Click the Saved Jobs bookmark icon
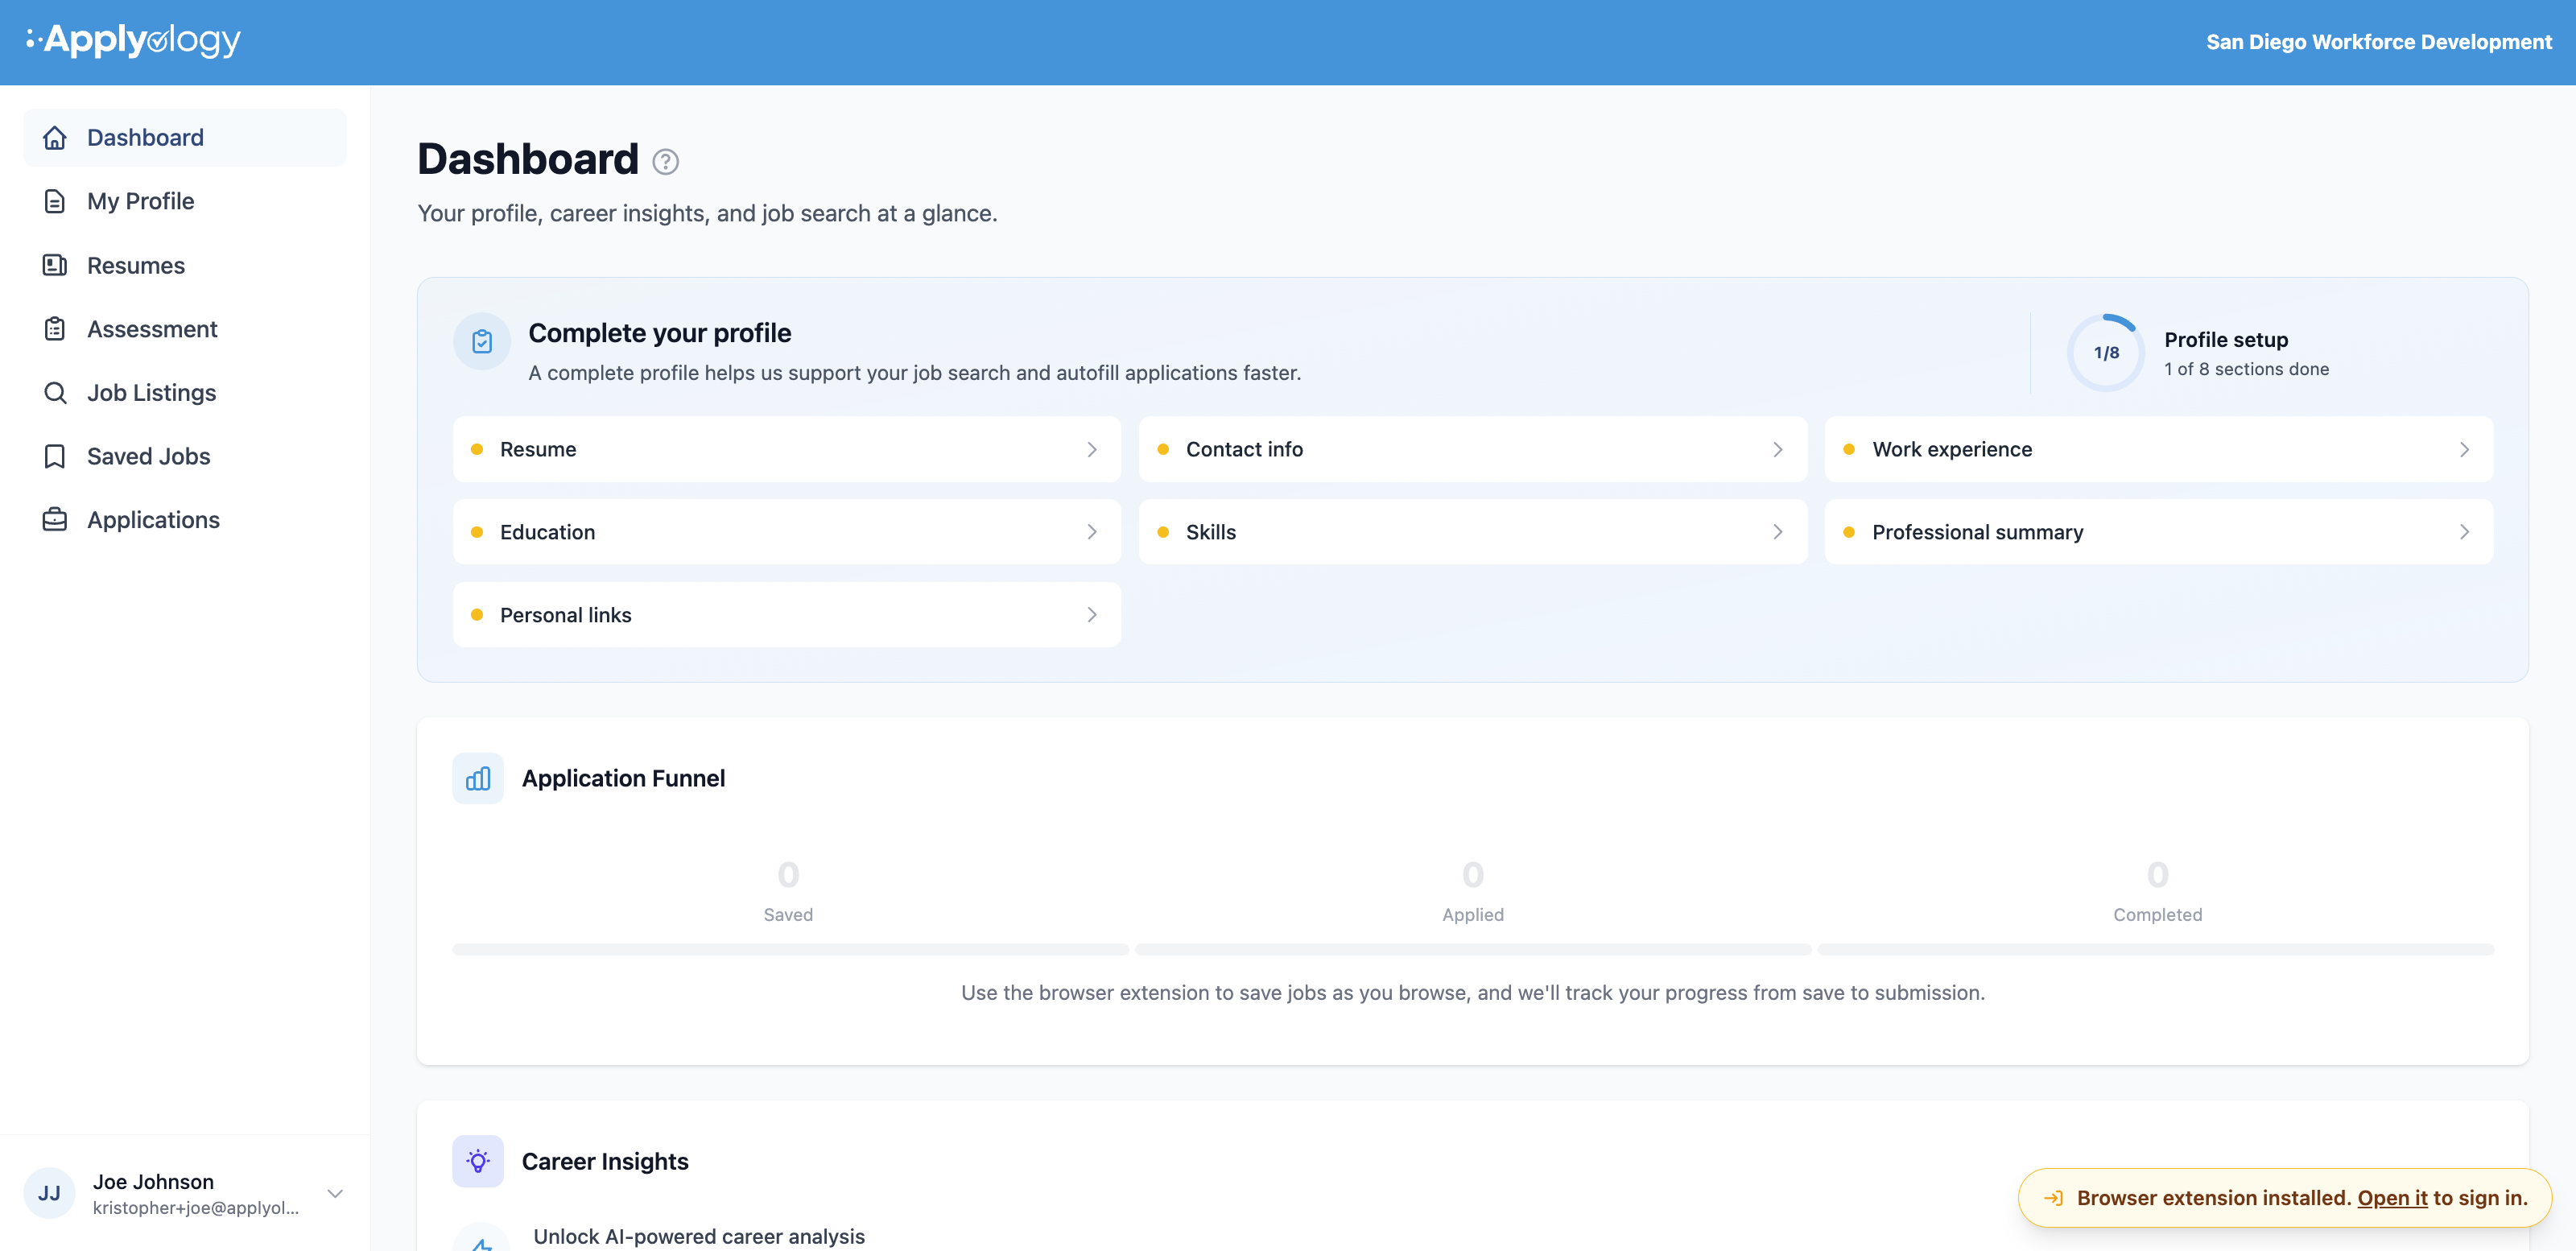Image resolution: width=2576 pixels, height=1251 pixels. point(55,456)
